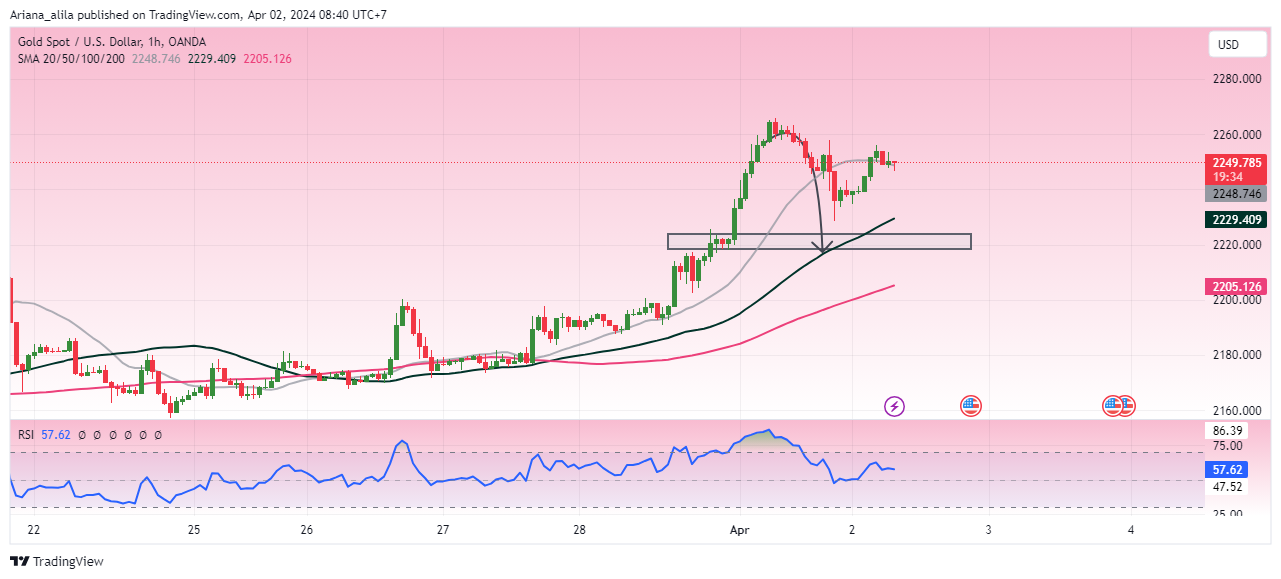The image size is (1281, 579).
Task: Click the blue 57.62 RSI axis tag
Action: 1228,468
